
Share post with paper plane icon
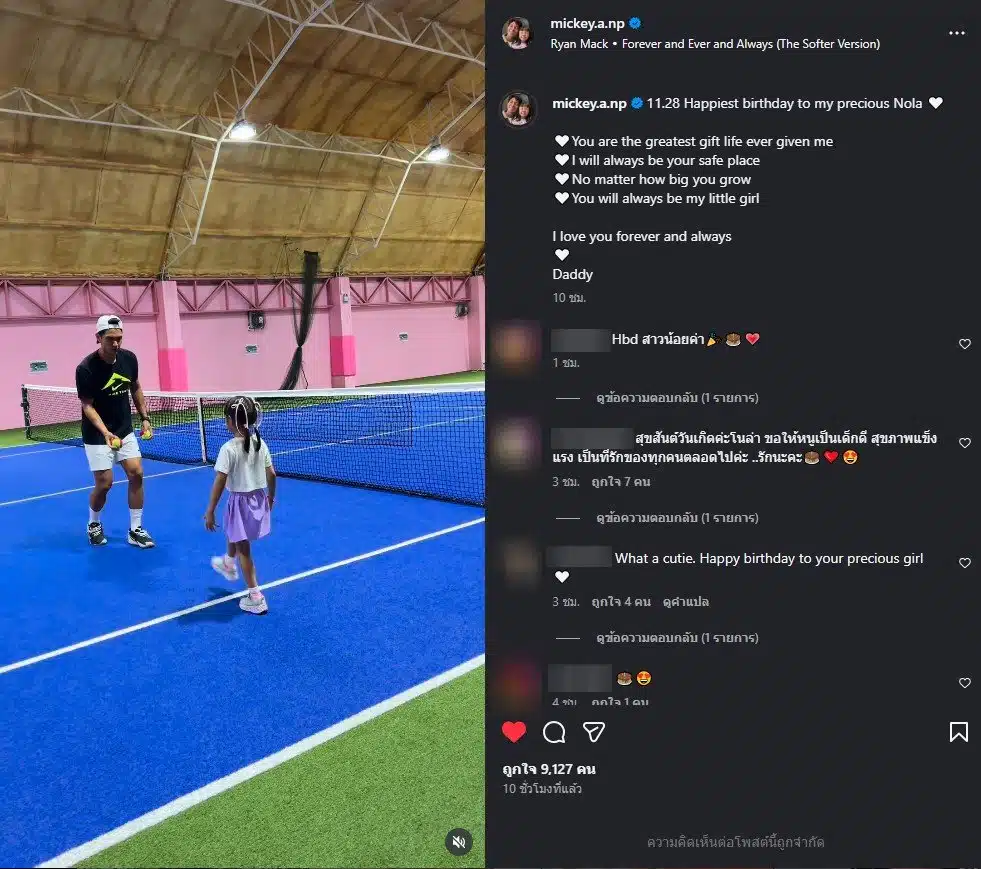[593, 732]
